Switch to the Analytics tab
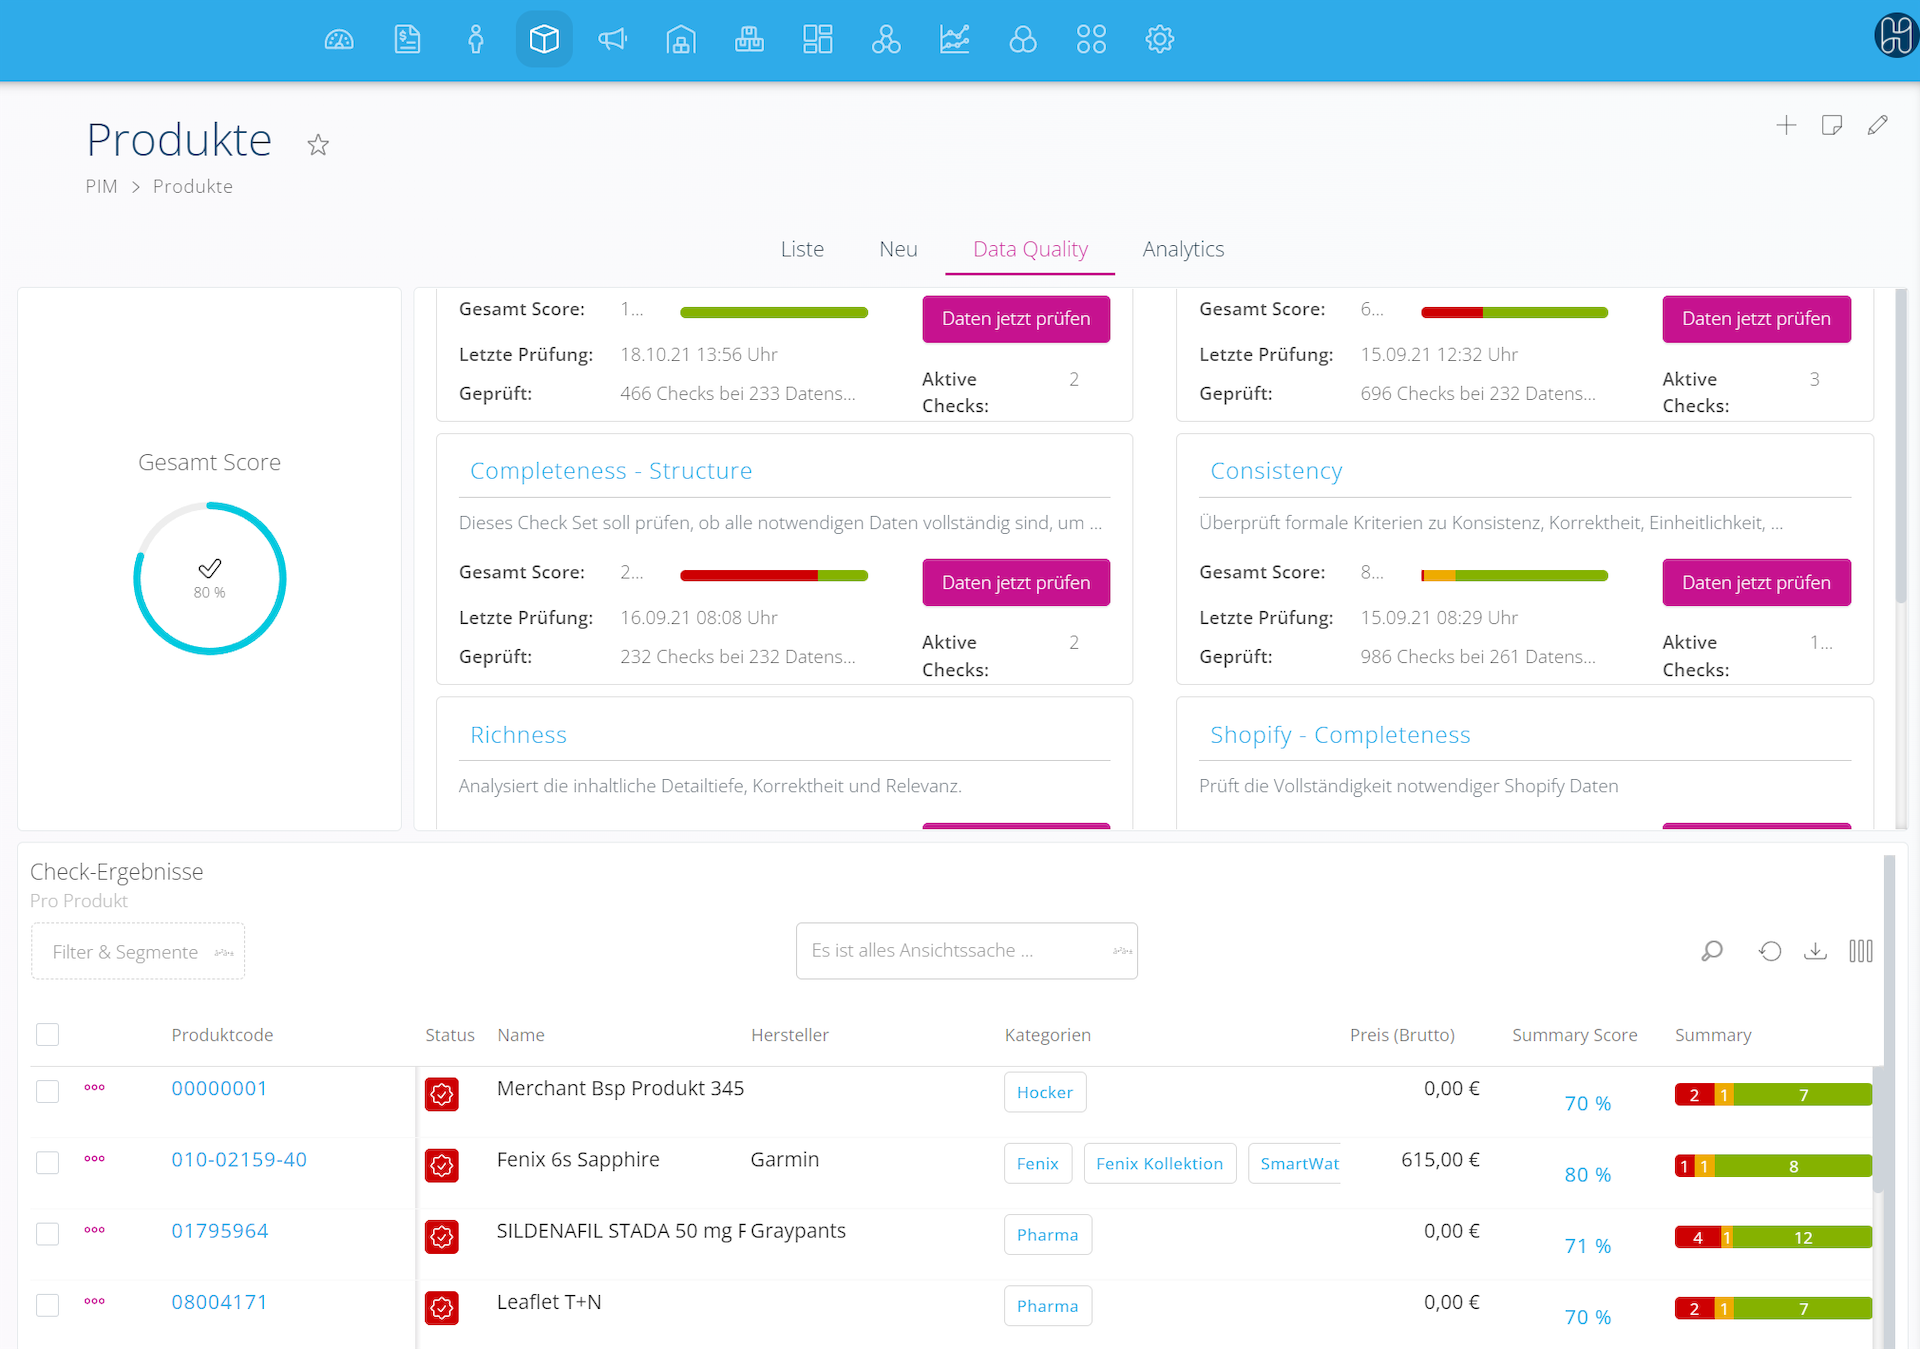 pyautogui.click(x=1183, y=249)
